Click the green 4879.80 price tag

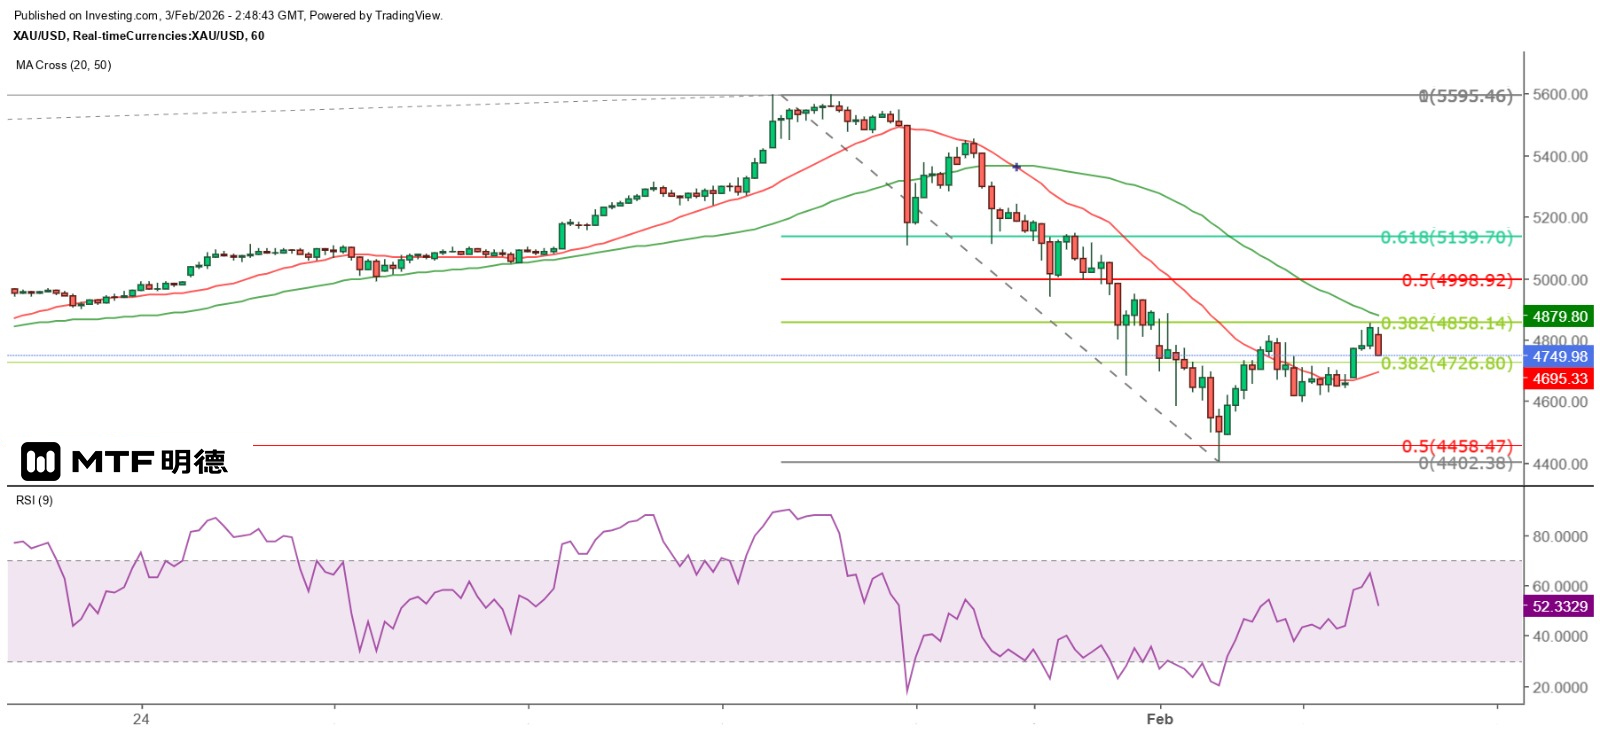pyautogui.click(x=1559, y=317)
